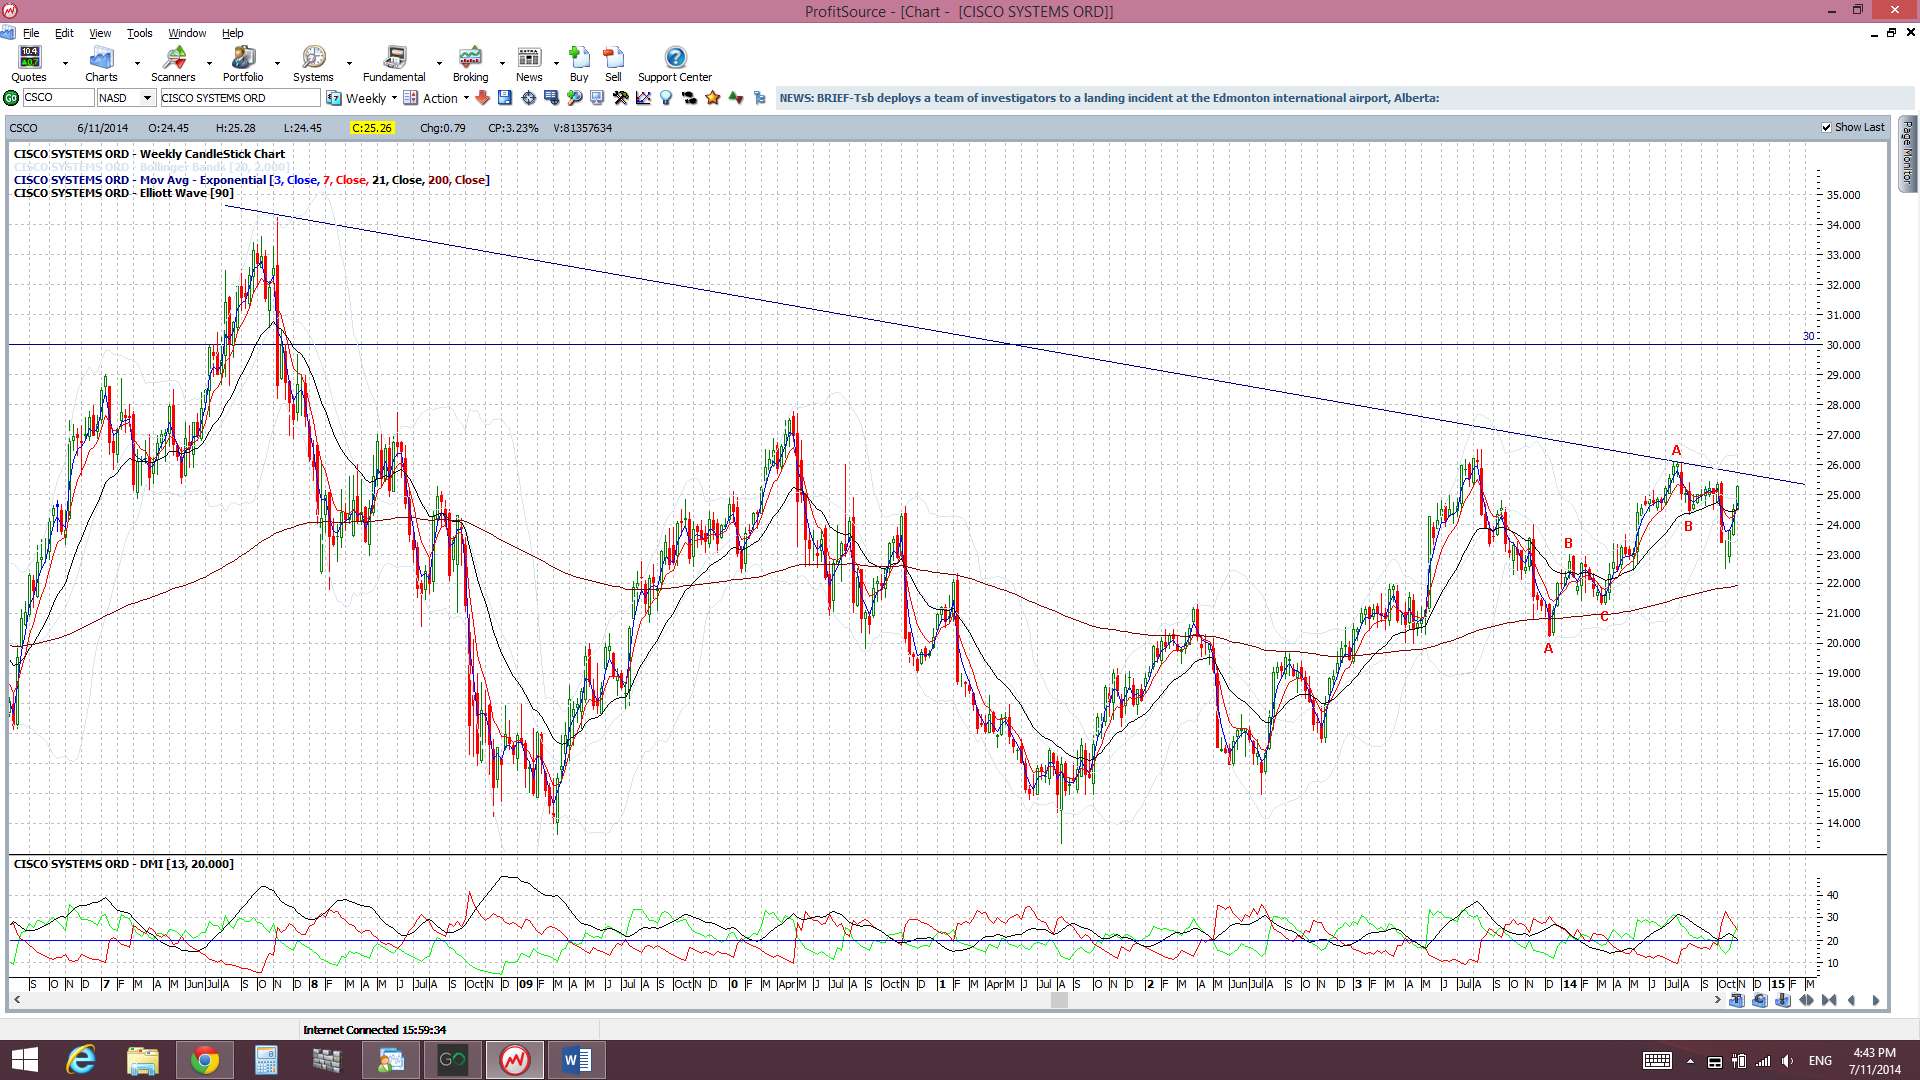Open the Portfolio manager

243,64
